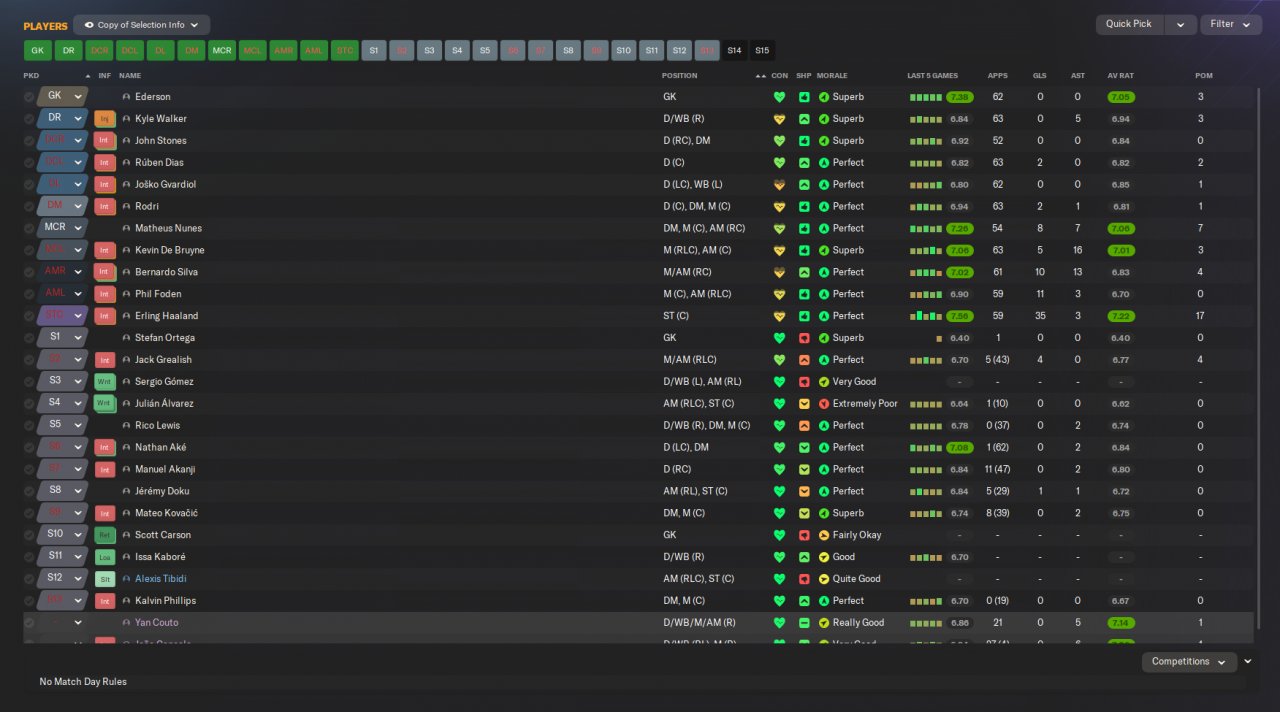
Task: Click the Loa status icon beside Issa Kaboré
Action: pos(104,557)
